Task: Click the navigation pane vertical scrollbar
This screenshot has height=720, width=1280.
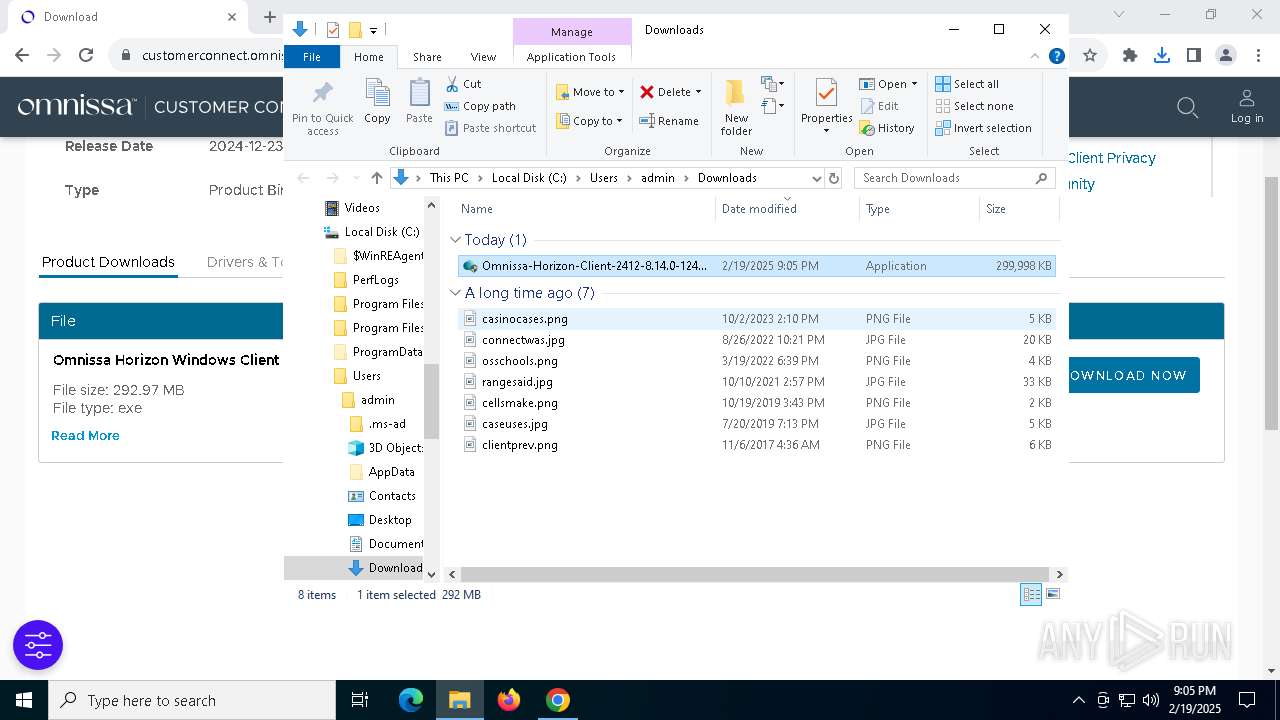Action: (x=432, y=400)
